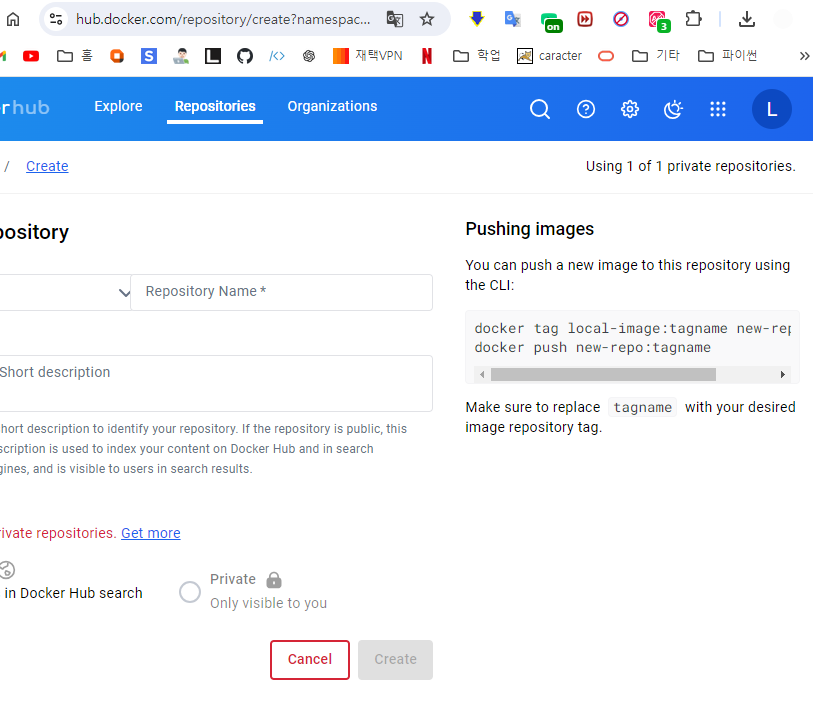Click the browser home icon

13,20
